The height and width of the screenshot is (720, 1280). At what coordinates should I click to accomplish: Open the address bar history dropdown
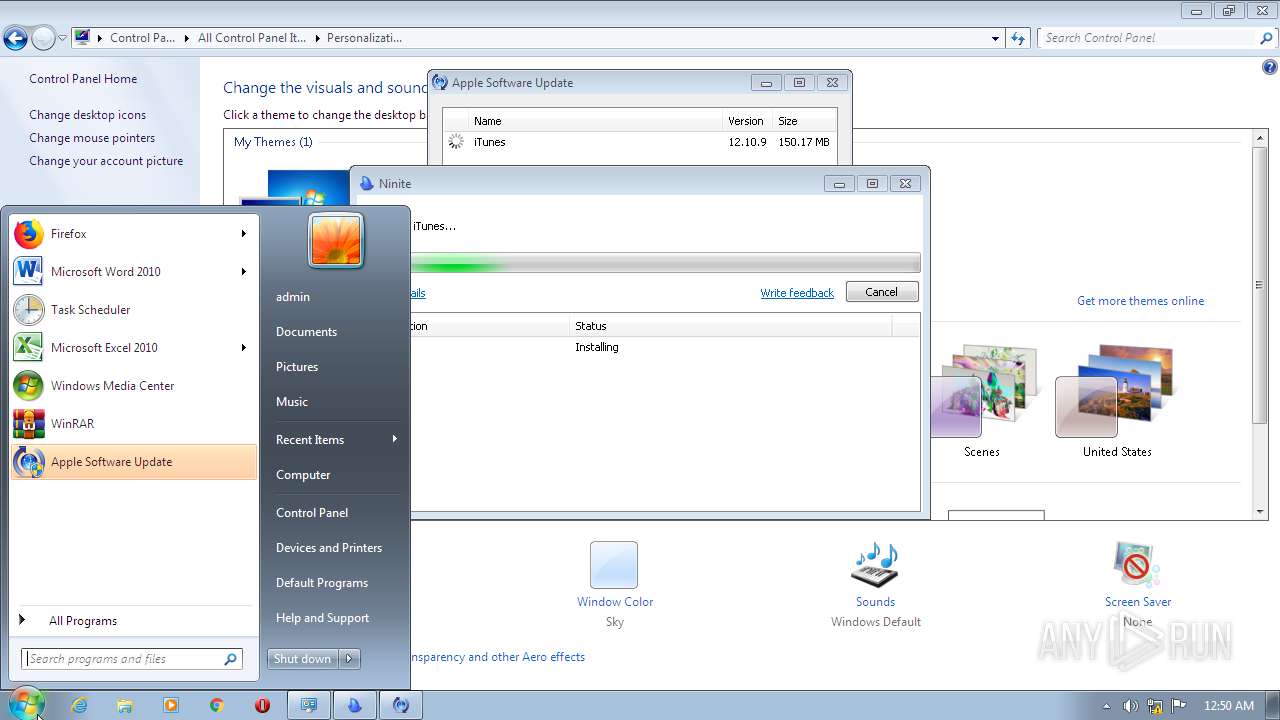tap(995, 38)
